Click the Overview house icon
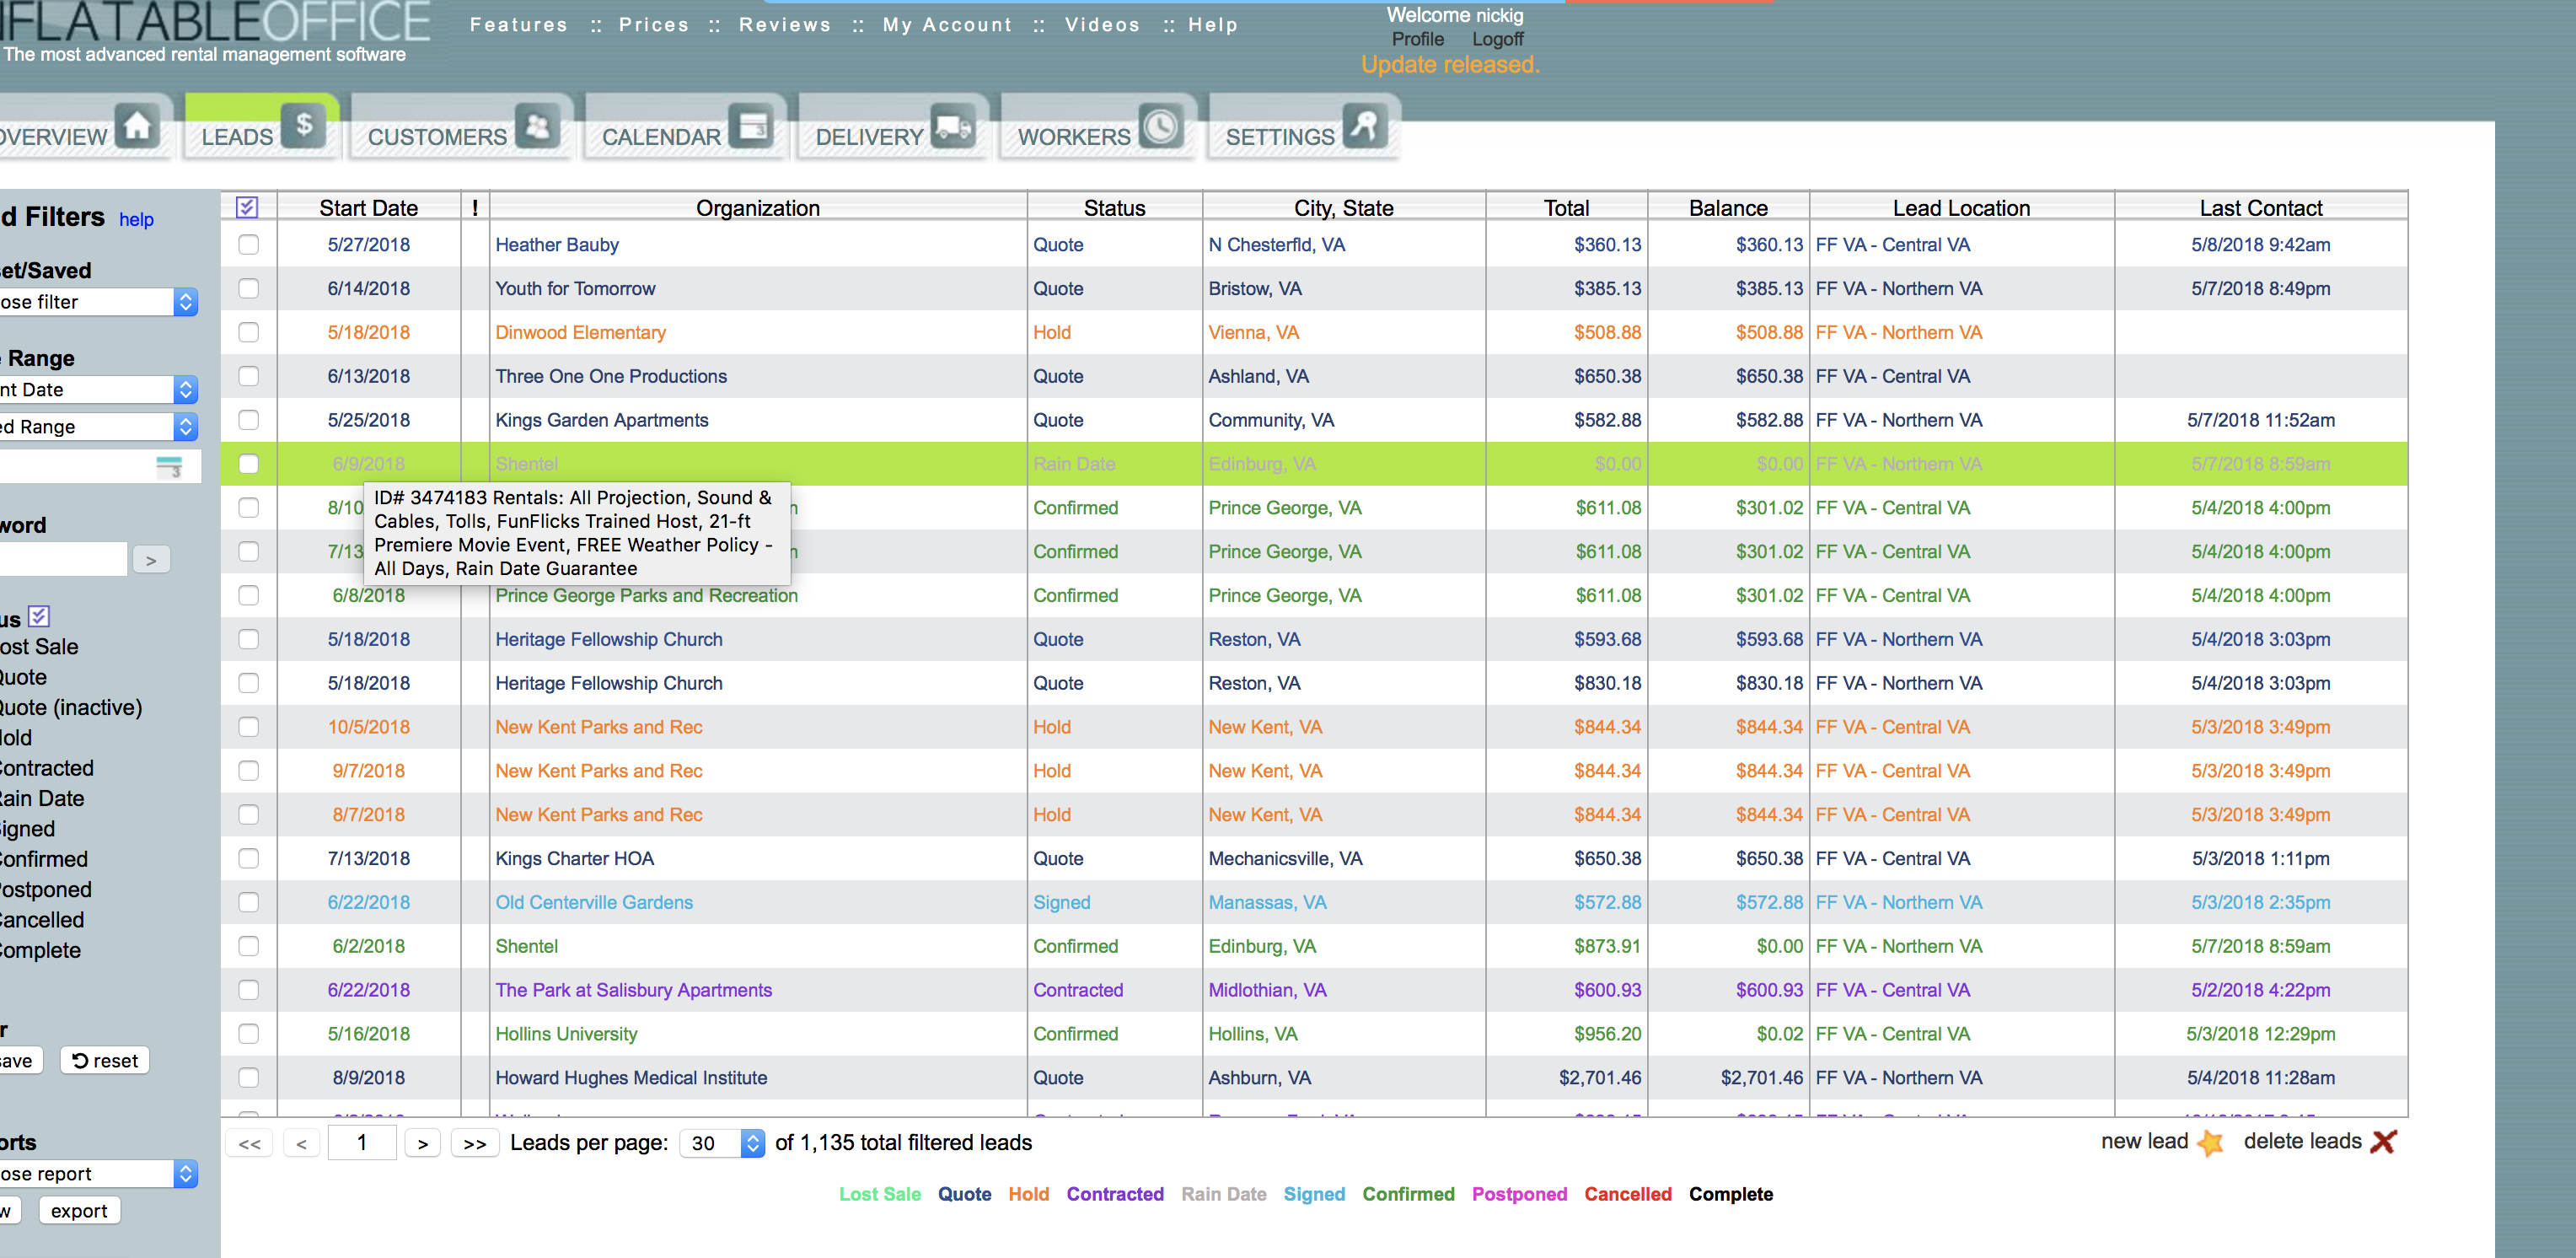Viewport: 2576px width, 1258px height. (137, 127)
